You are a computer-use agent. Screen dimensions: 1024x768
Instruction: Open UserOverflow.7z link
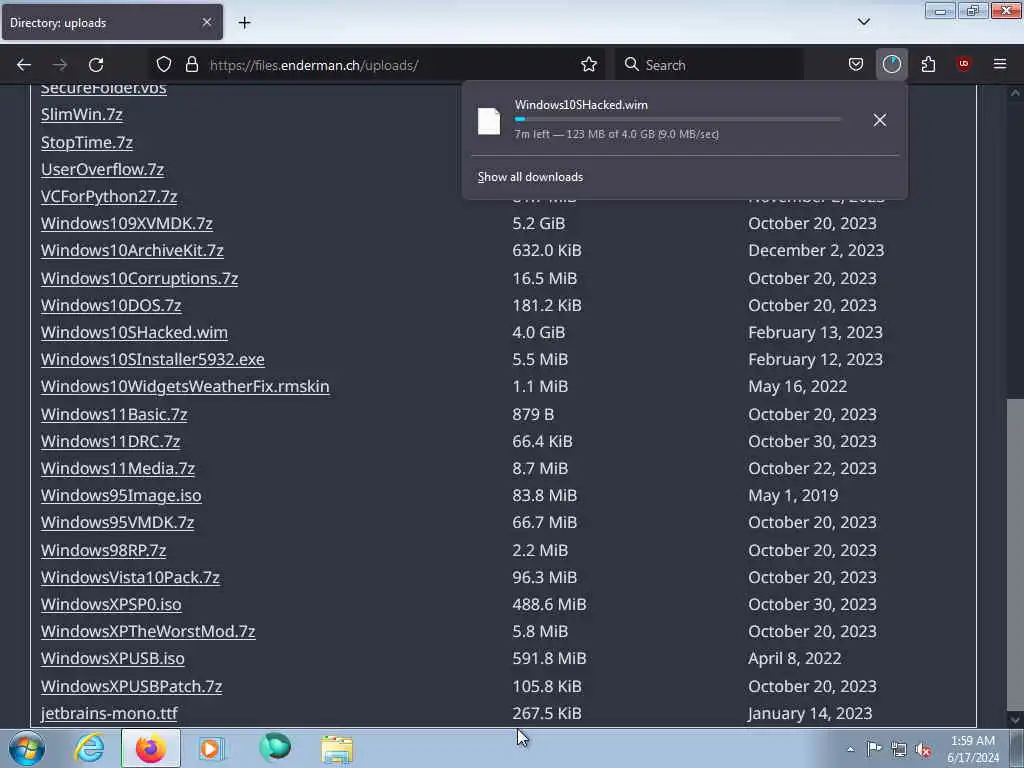tap(103, 169)
